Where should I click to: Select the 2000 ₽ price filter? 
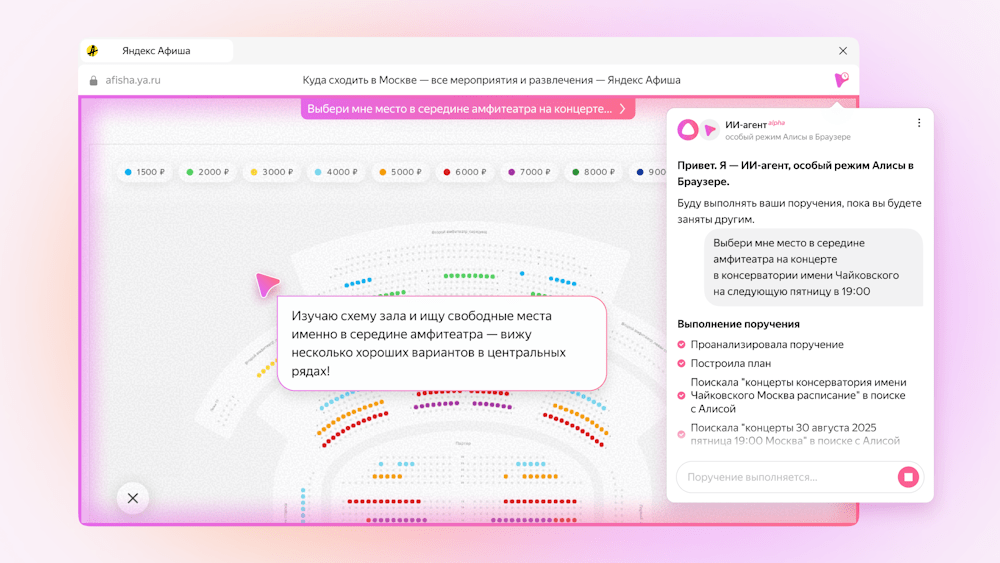[207, 172]
